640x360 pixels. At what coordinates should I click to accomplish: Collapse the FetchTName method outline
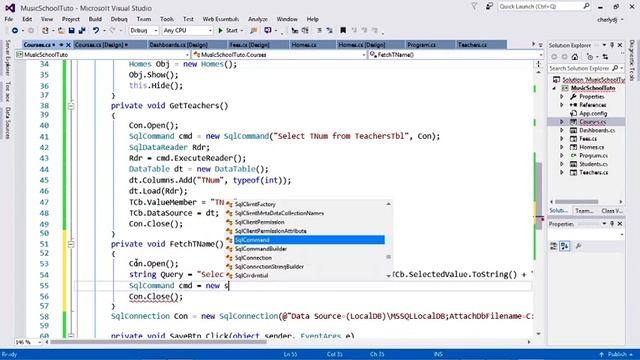tap(71, 244)
